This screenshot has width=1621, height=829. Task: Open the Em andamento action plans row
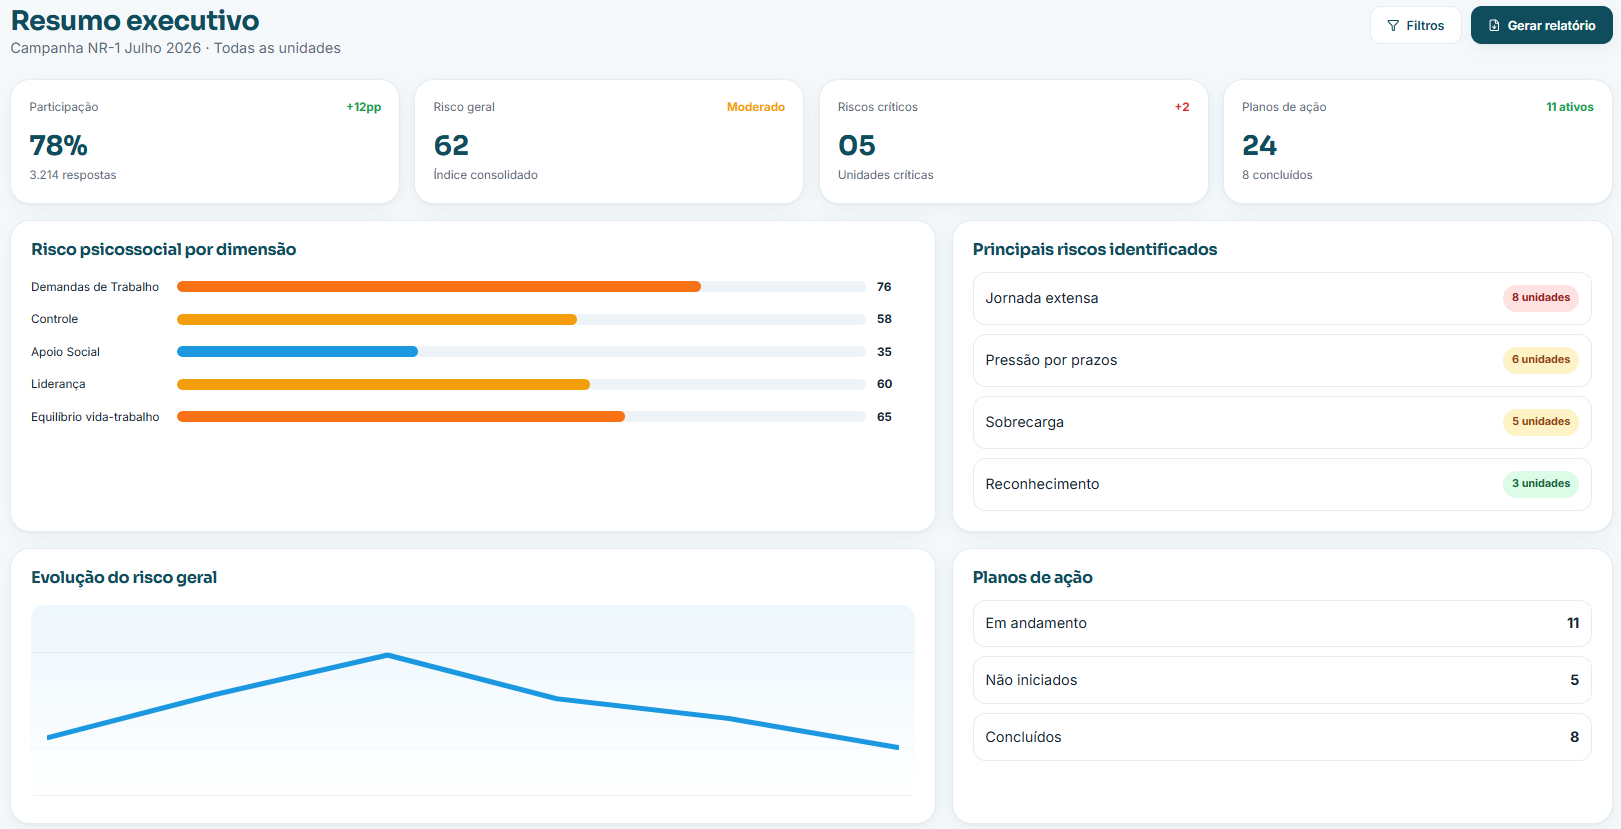(x=1282, y=623)
